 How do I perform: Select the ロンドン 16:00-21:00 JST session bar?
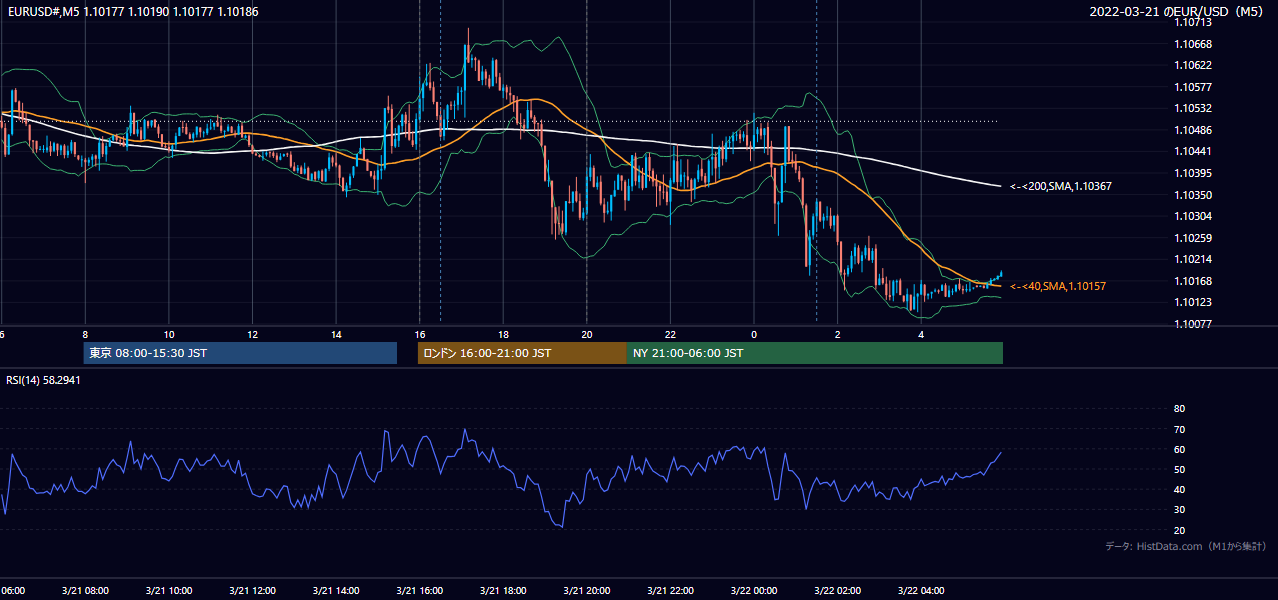522,353
